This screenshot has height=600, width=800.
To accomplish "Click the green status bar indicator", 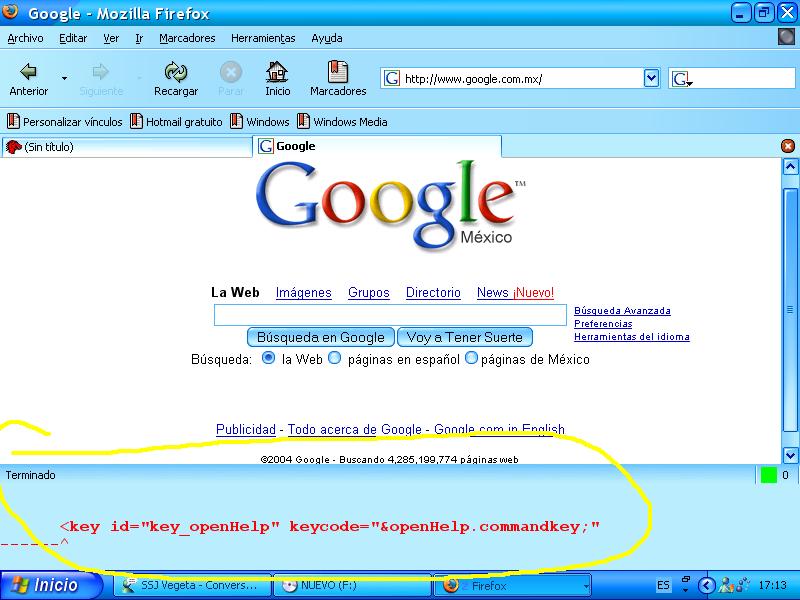I will click(768, 475).
